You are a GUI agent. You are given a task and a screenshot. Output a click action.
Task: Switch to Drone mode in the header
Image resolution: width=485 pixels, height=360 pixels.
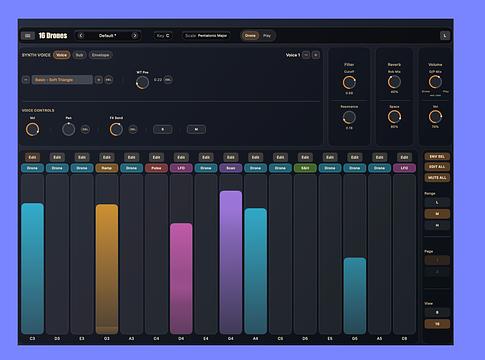(250, 36)
